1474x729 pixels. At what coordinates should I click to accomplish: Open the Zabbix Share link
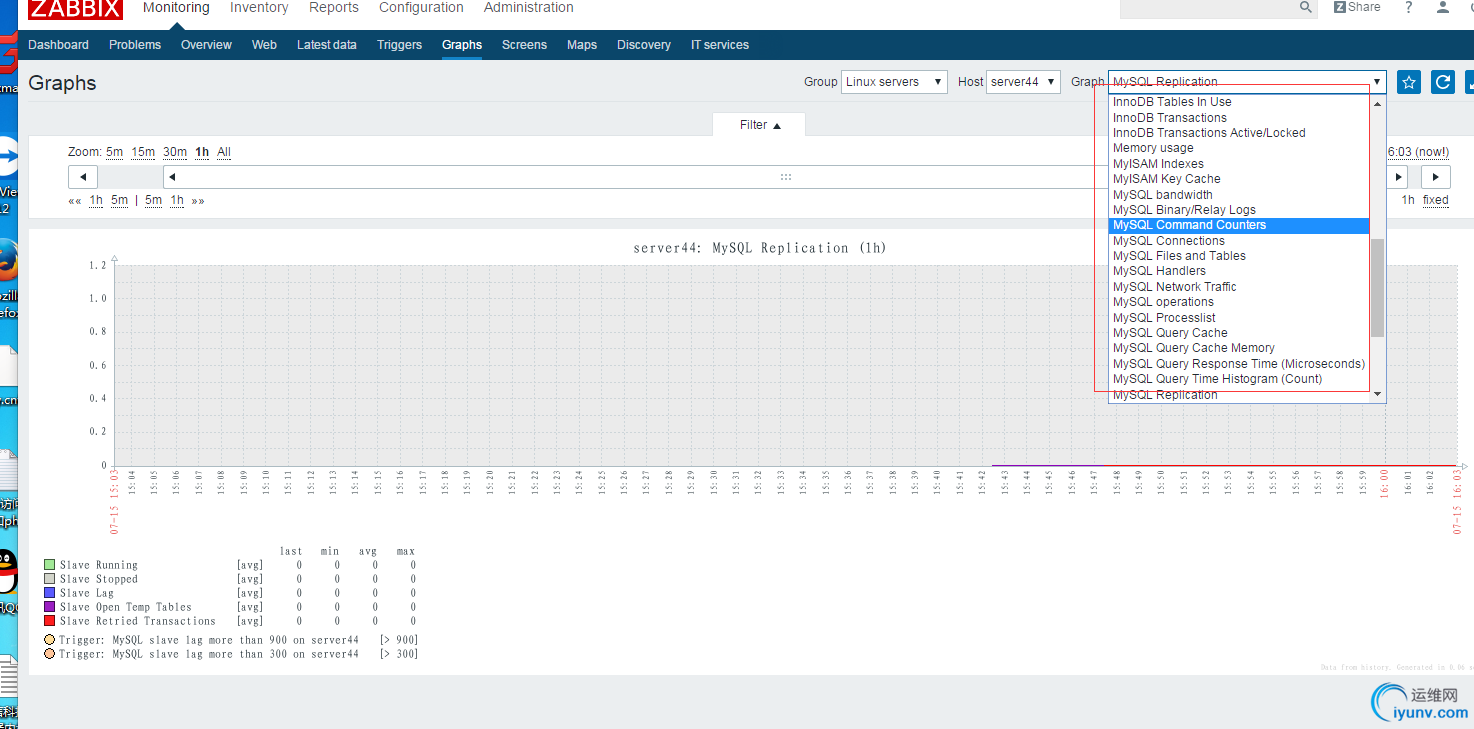[x=1357, y=7]
